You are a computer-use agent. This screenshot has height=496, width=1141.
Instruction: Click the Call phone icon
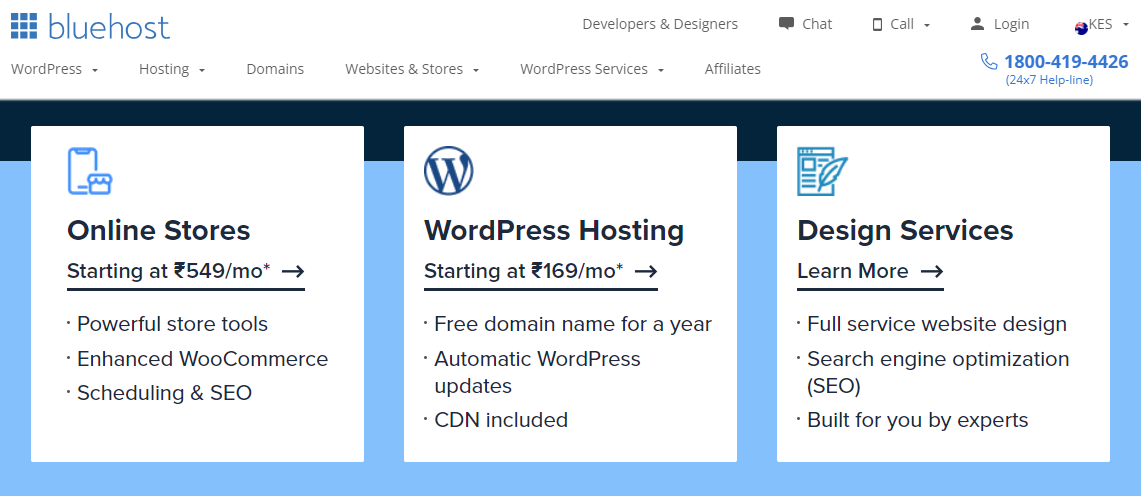(877, 24)
